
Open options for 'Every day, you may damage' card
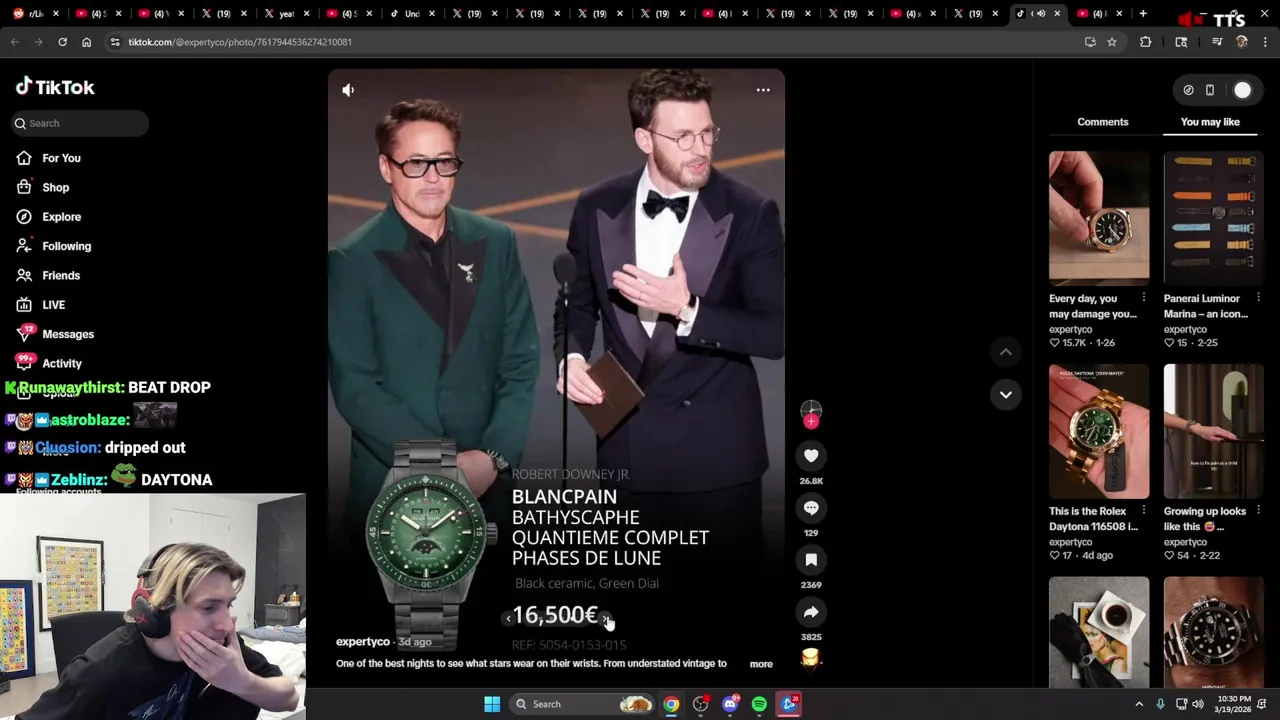(x=1144, y=298)
